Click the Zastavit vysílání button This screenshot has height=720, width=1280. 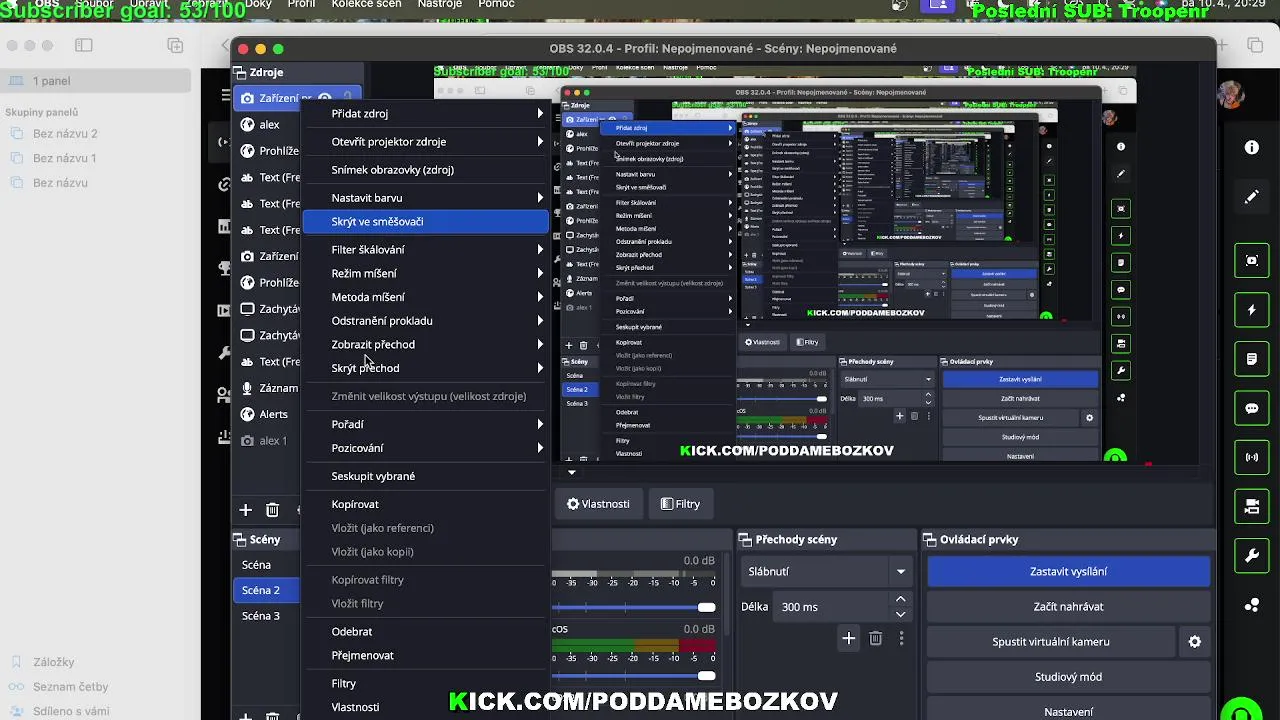coord(1068,571)
